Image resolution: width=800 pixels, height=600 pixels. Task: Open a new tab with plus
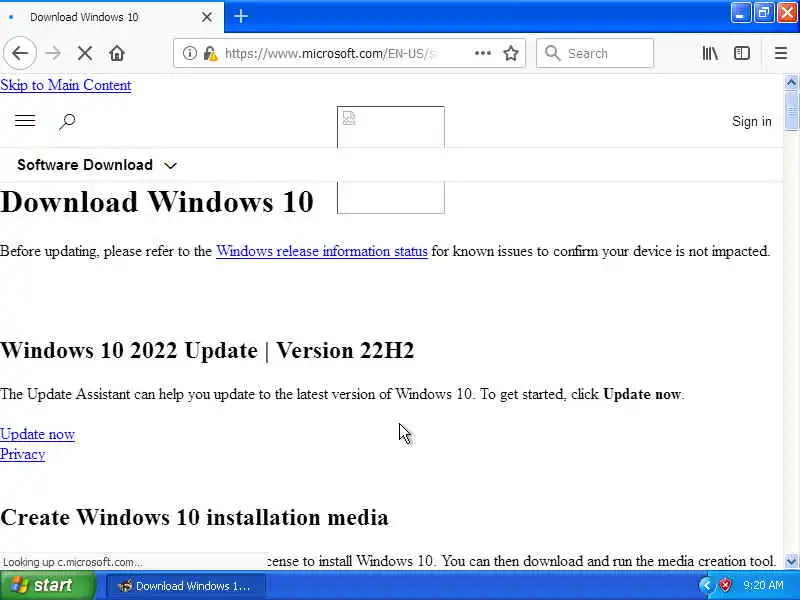241,16
